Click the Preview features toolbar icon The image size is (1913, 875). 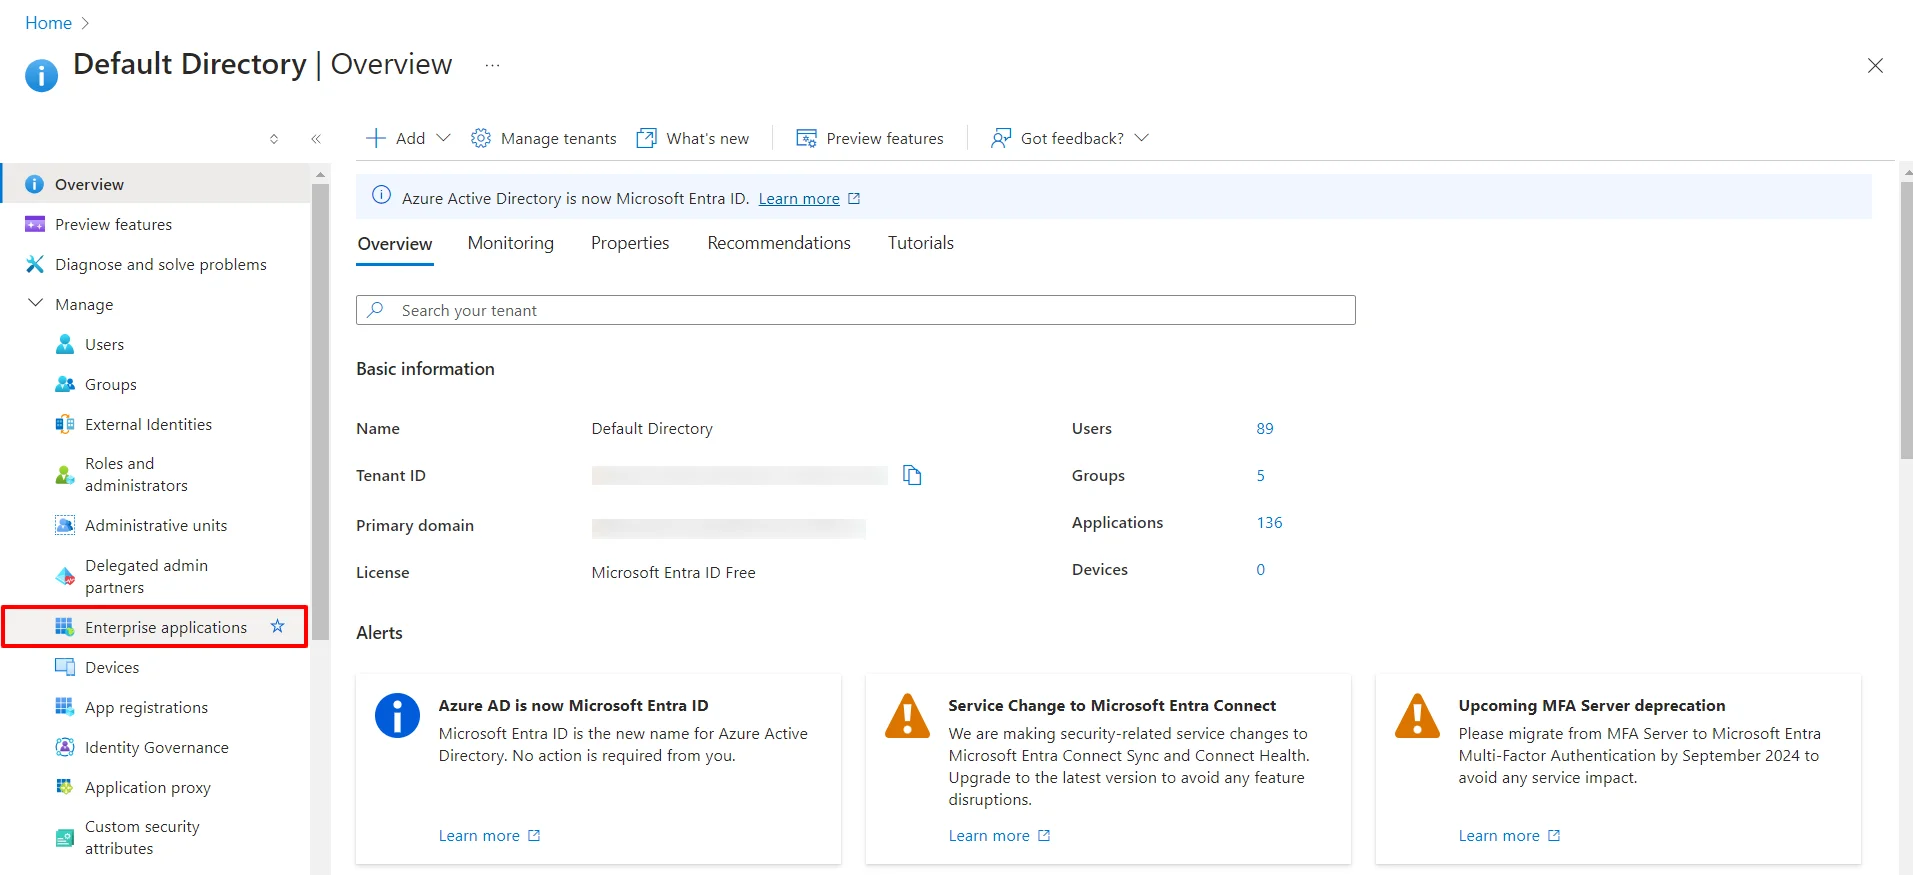806,138
